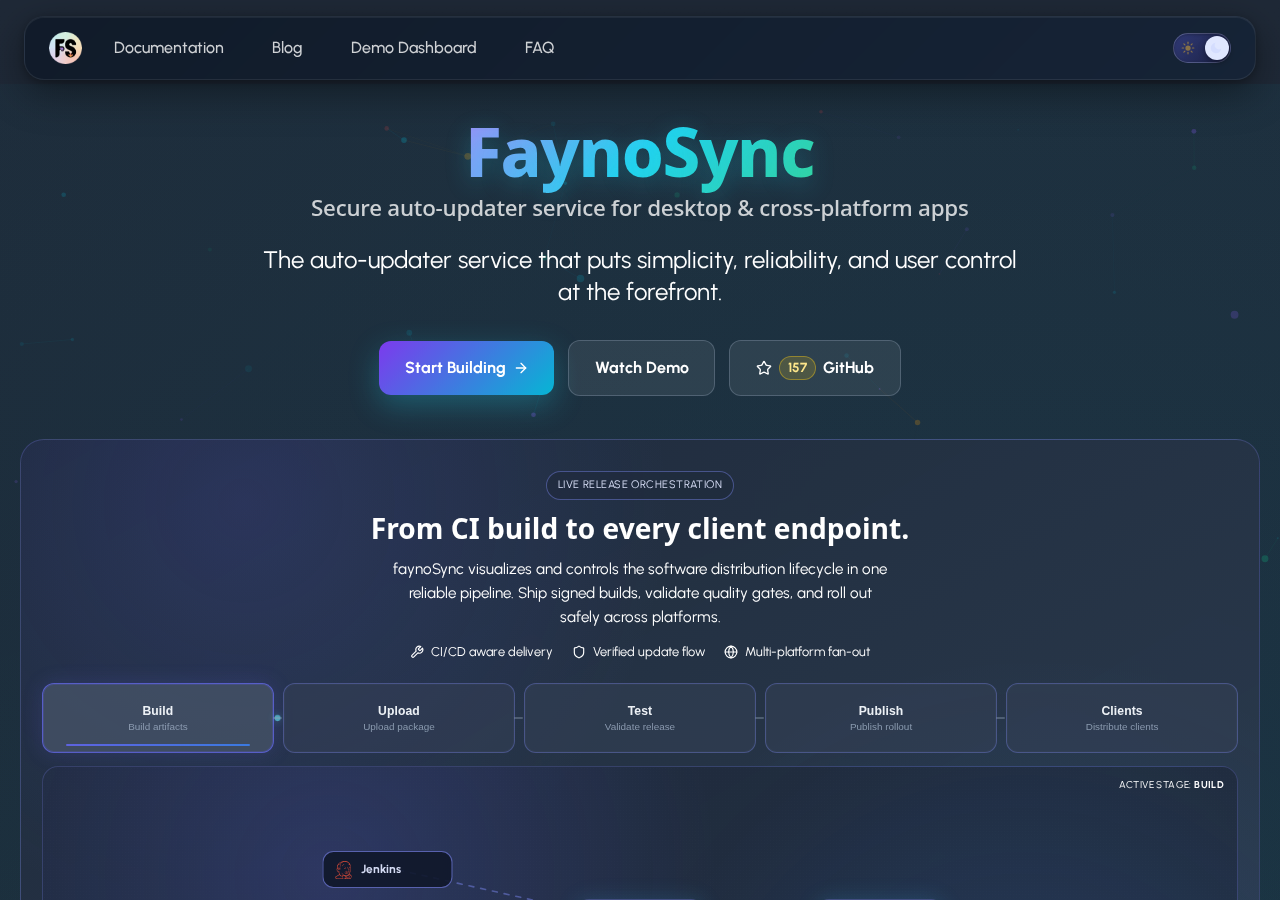Click the FaynoSync FS logo icon
This screenshot has height=900, width=1280.
click(66, 48)
